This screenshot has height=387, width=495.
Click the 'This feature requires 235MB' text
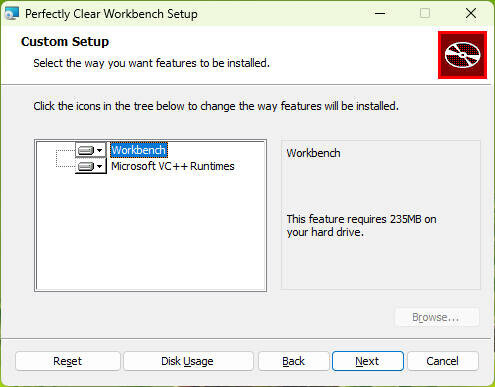click(362, 226)
